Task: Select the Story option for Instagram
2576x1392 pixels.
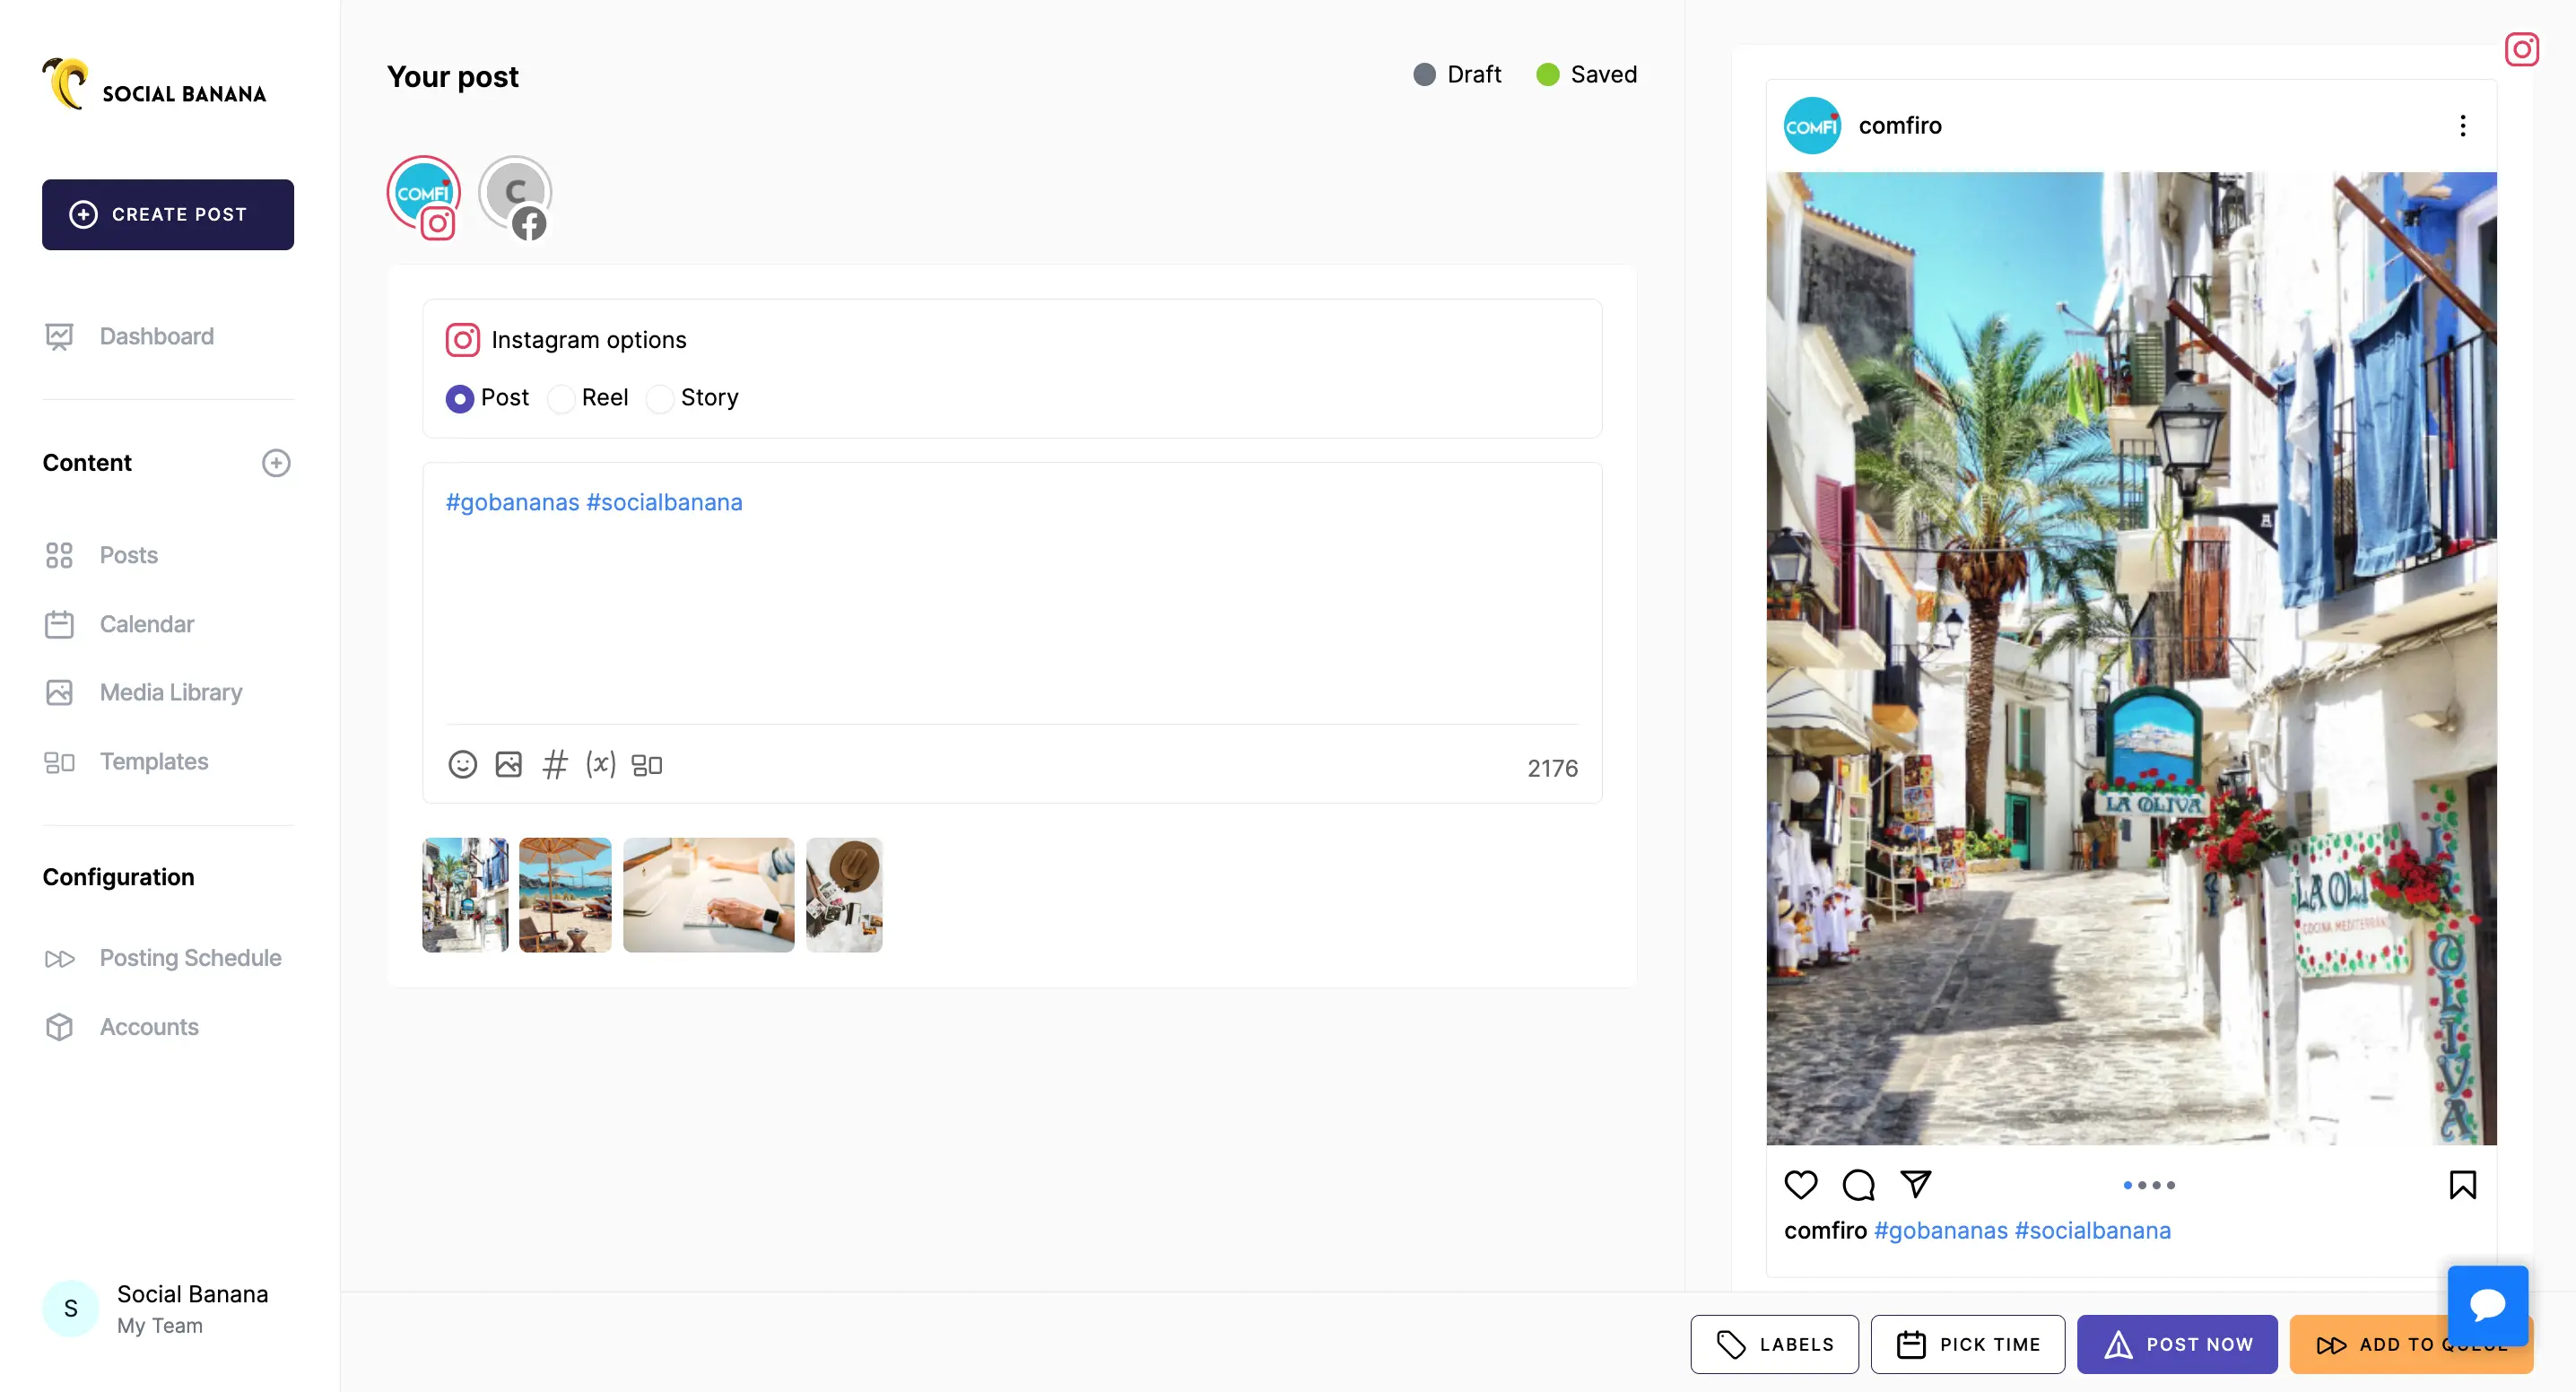Action: click(x=660, y=398)
